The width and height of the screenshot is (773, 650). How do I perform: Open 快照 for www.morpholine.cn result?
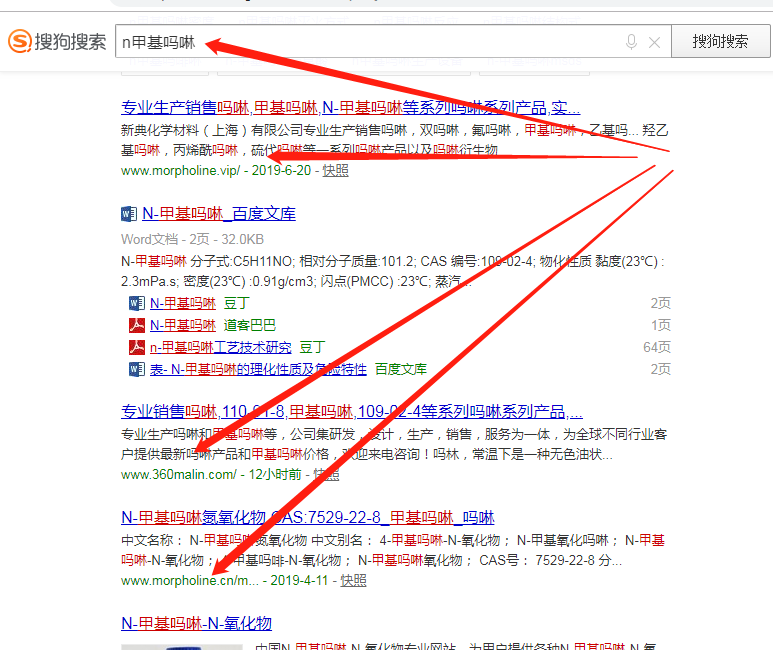tap(353, 580)
